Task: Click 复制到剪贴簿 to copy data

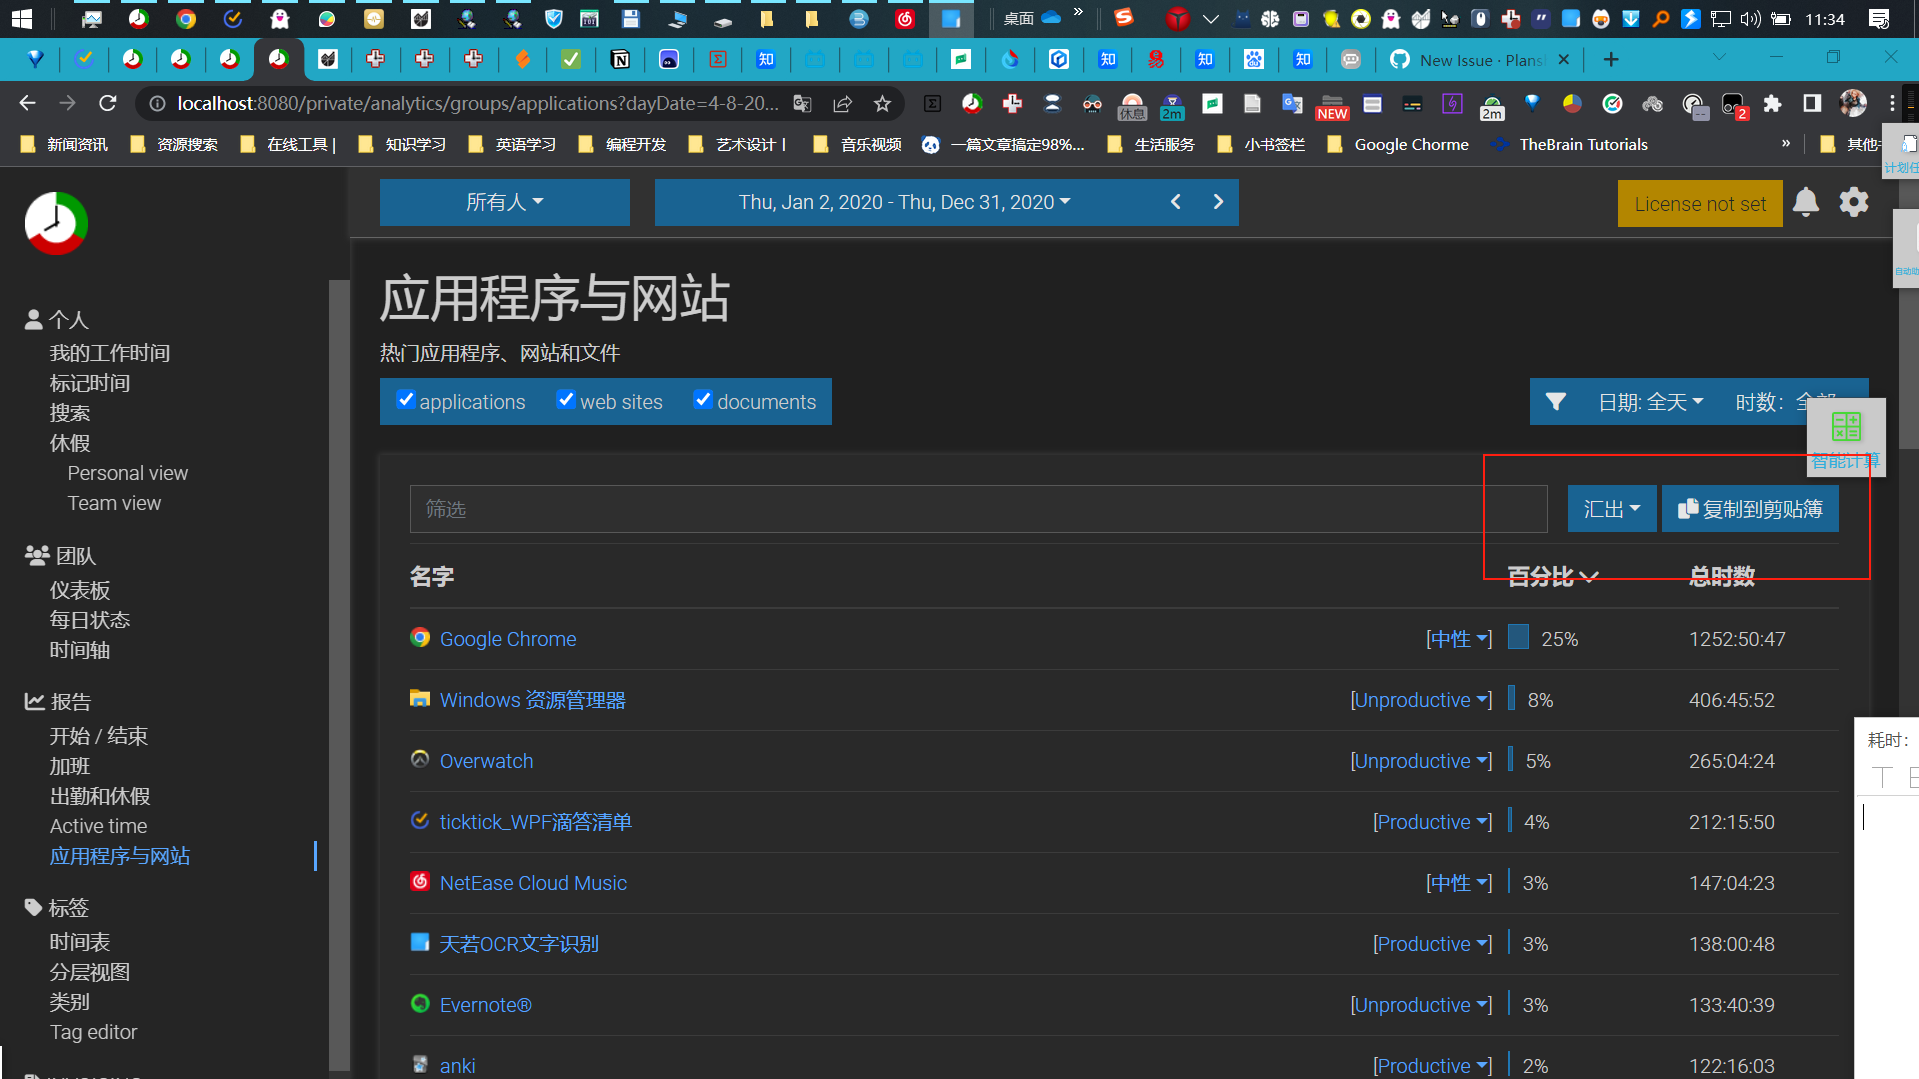Action: 1749,508
